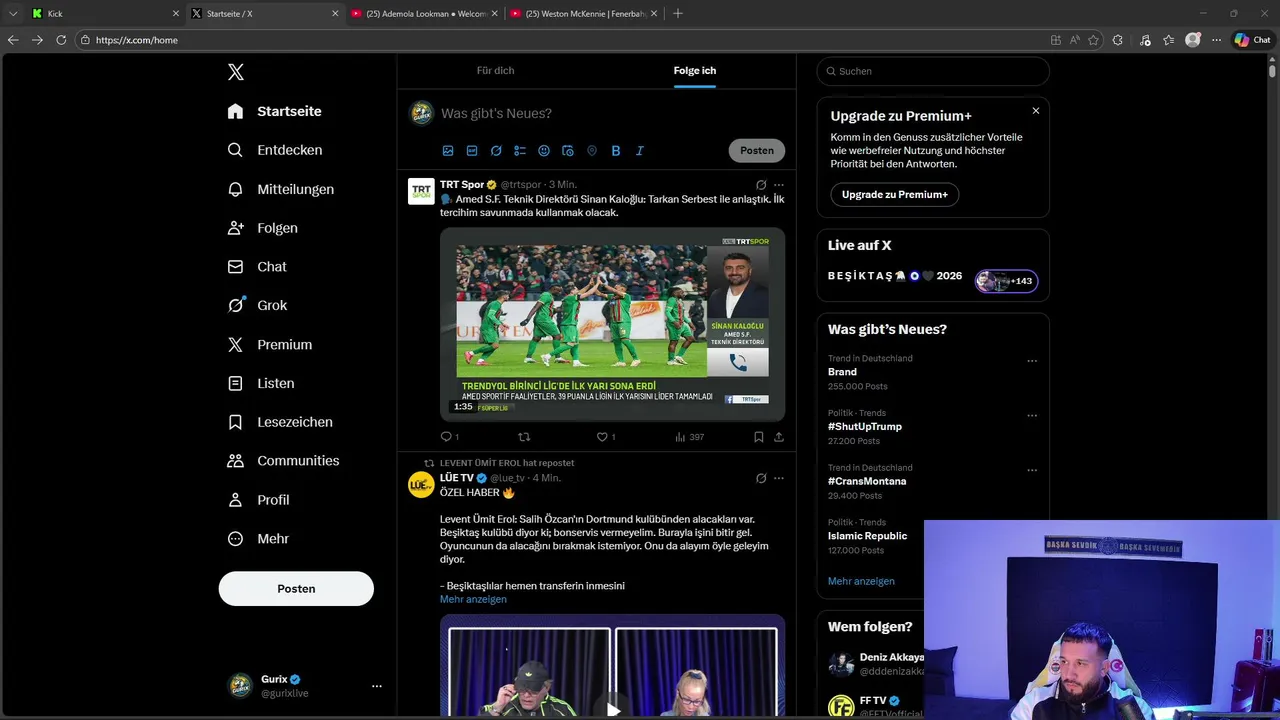Image resolution: width=1280 pixels, height=720 pixels.
Task: Reply to the TRT Spor post
Action: coord(447,437)
